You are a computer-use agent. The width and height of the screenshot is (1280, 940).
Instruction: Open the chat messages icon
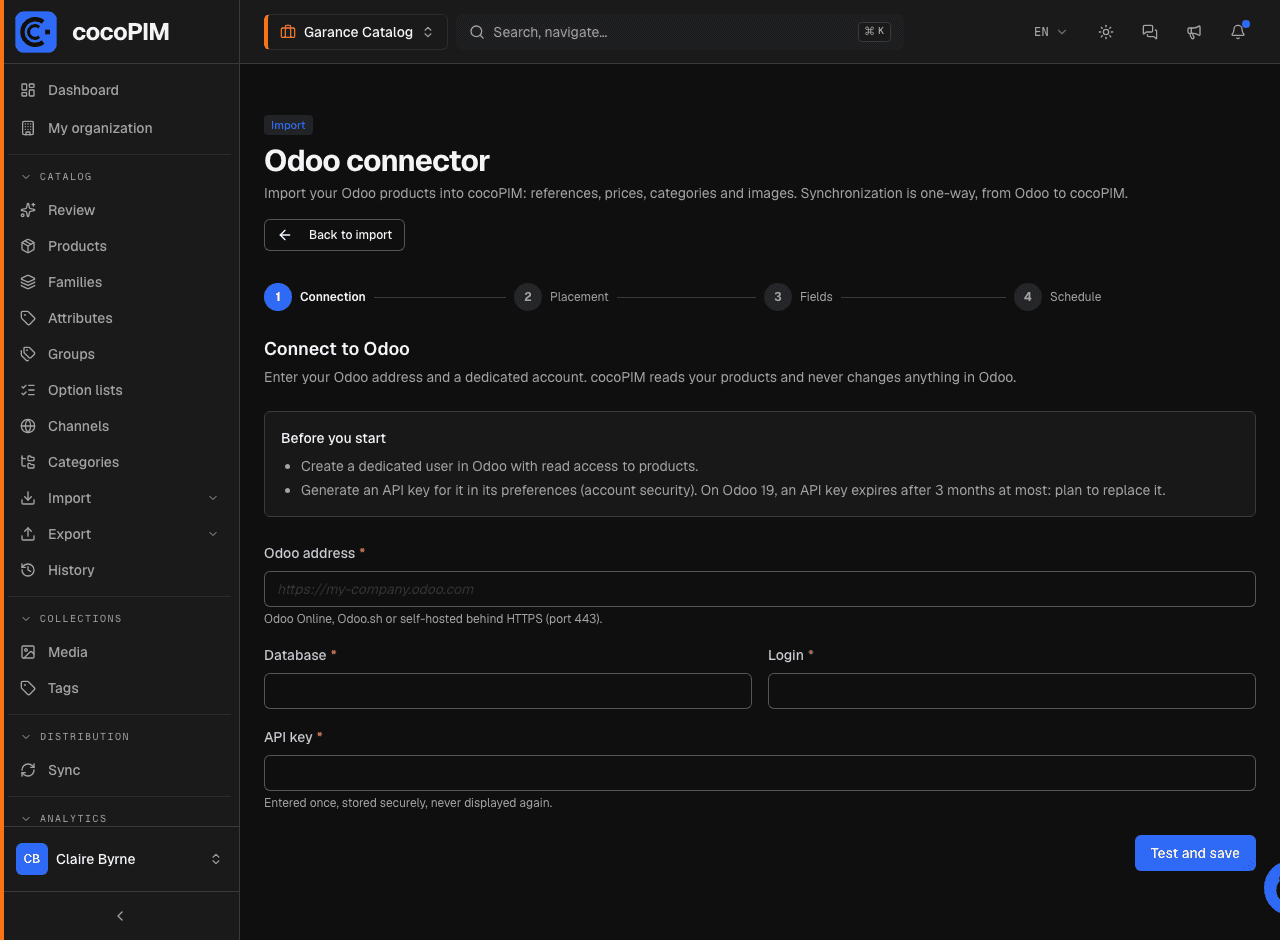click(x=1150, y=32)
